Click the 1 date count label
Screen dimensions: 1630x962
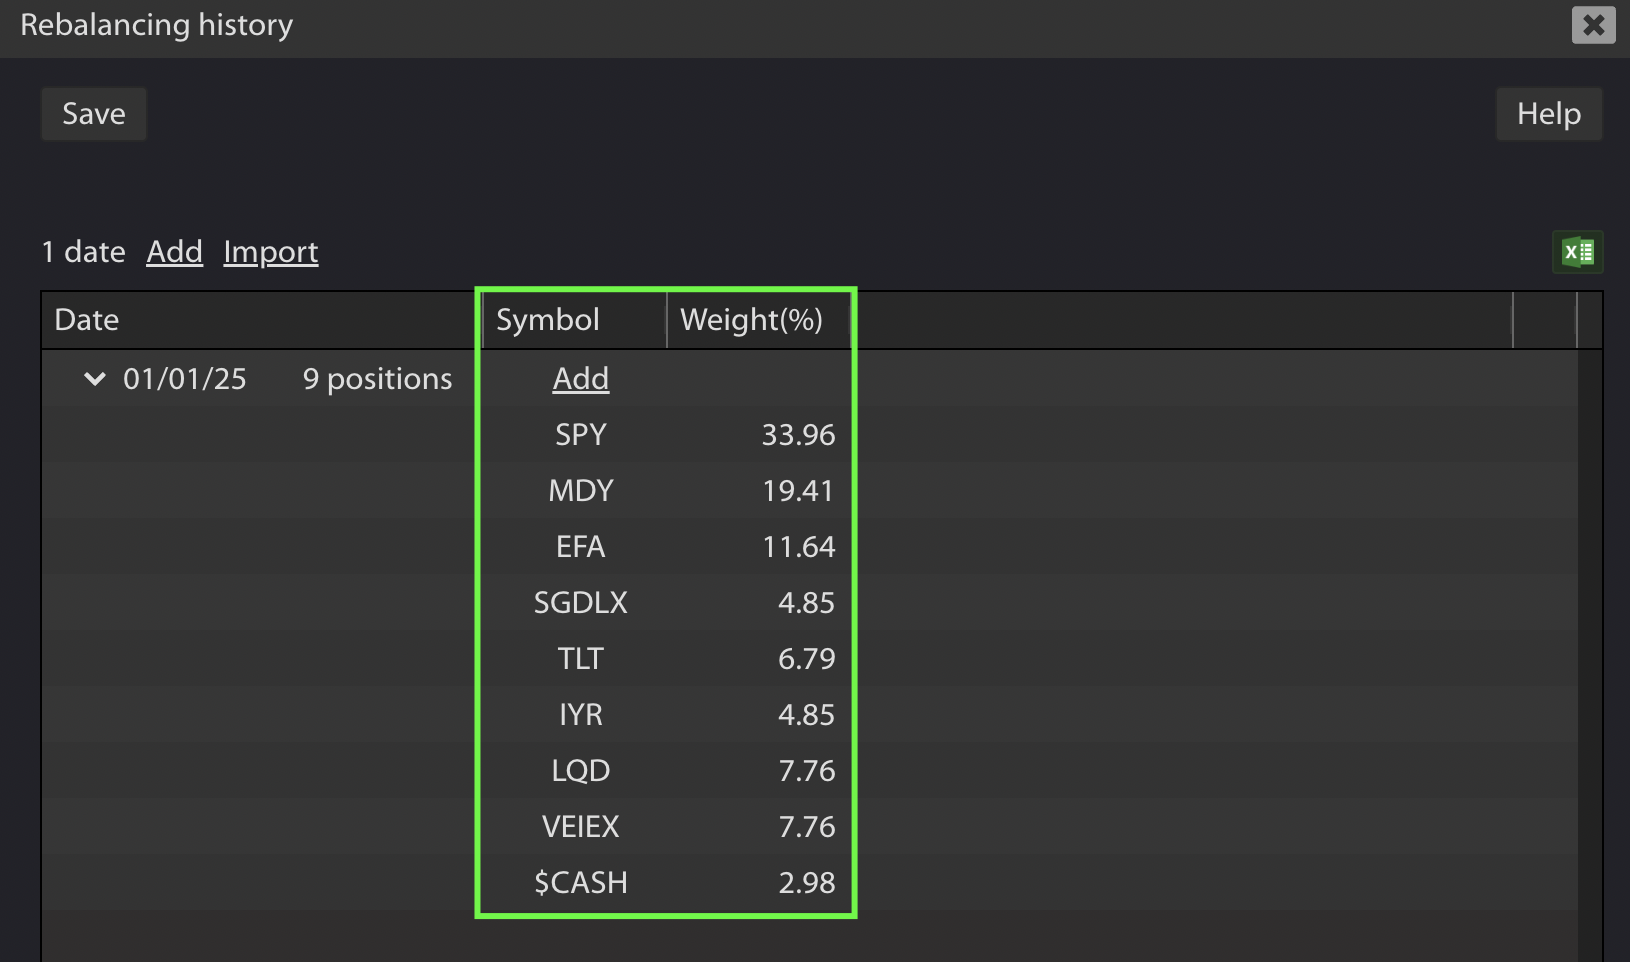click(x=84, y=252)
